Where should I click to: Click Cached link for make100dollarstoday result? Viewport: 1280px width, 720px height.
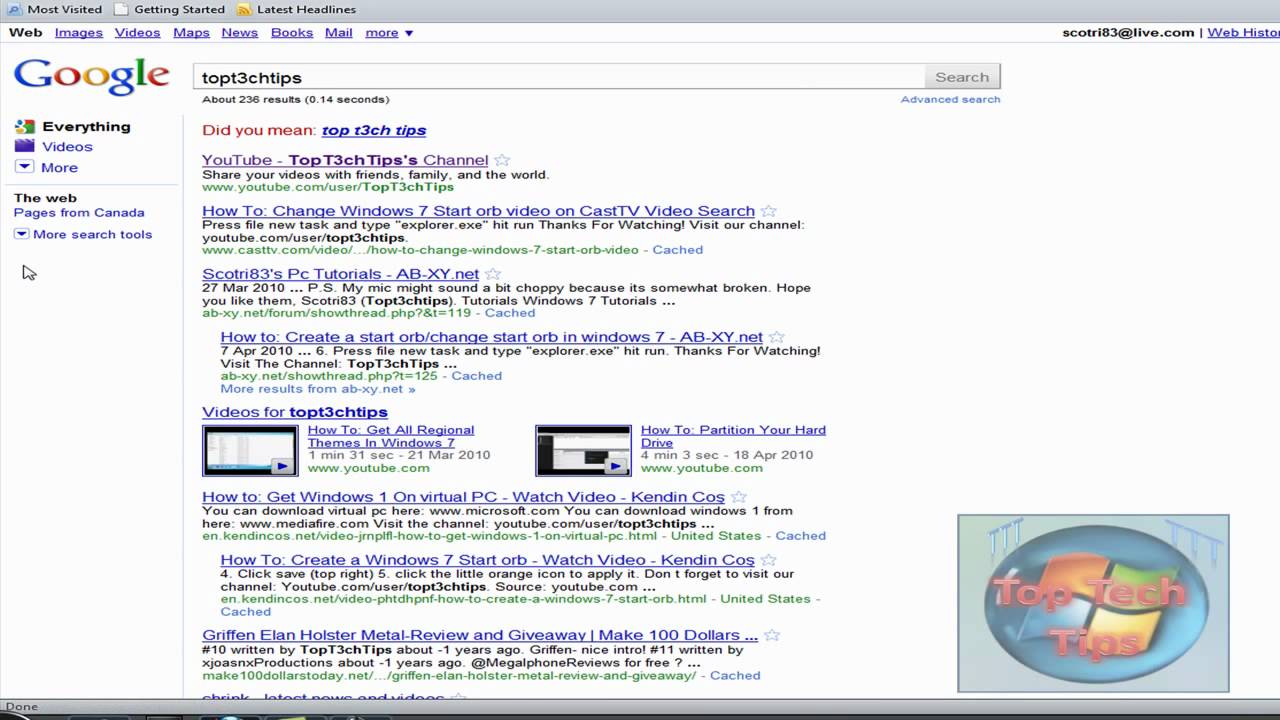point(735,676)
